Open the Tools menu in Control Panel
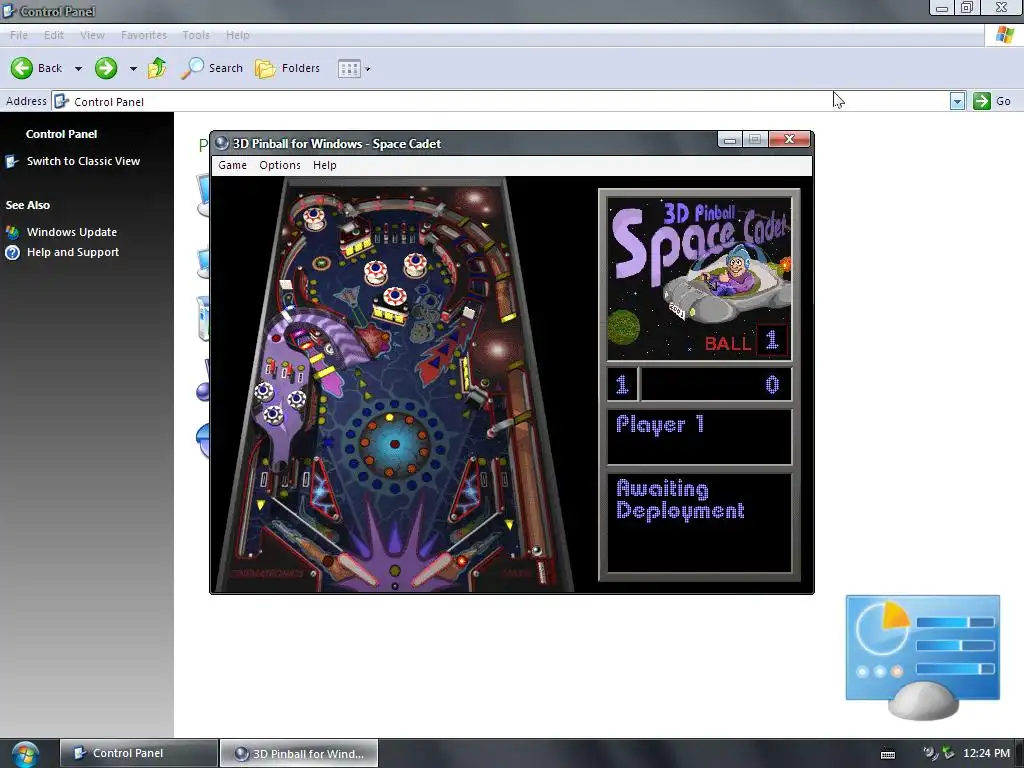The height and width of the screenshot is (768, 1024). click(x=196, y=35)
